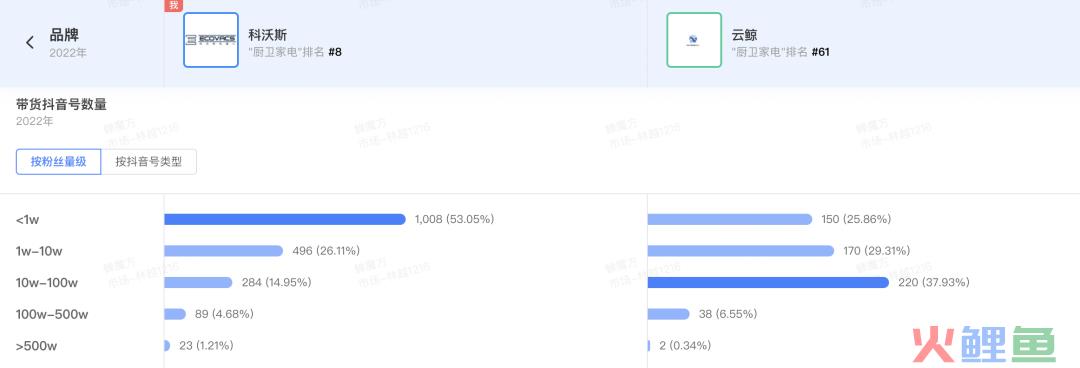Select the 科沃斯 brand name
Screen dimensions: 1080x368
268,35
